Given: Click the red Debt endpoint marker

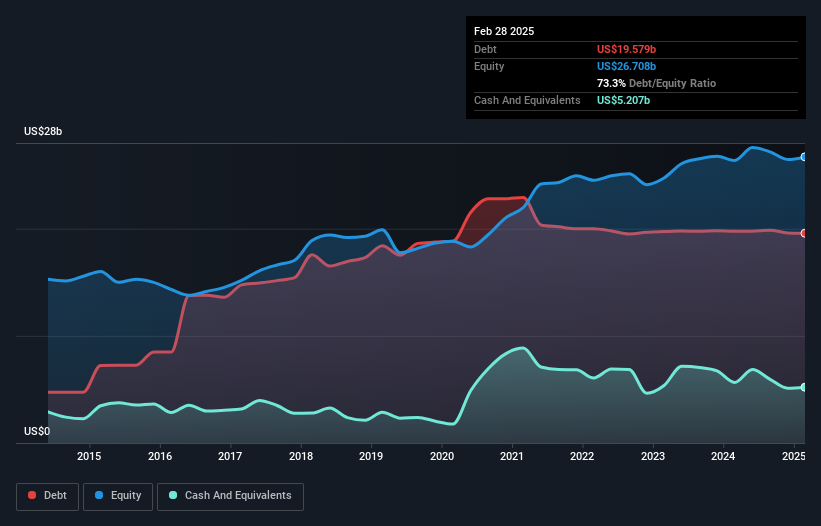Looking at the screenshot, I should [804, 233].
